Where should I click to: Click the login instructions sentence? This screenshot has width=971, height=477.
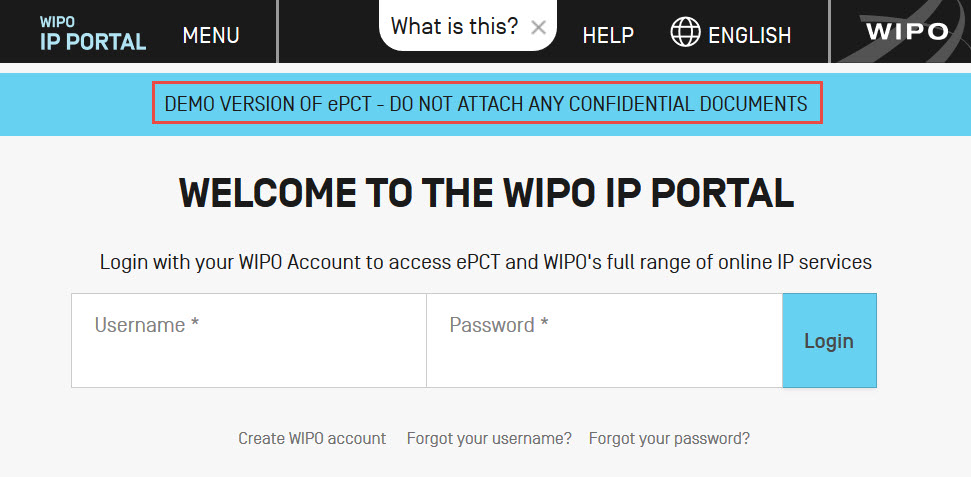486,262
